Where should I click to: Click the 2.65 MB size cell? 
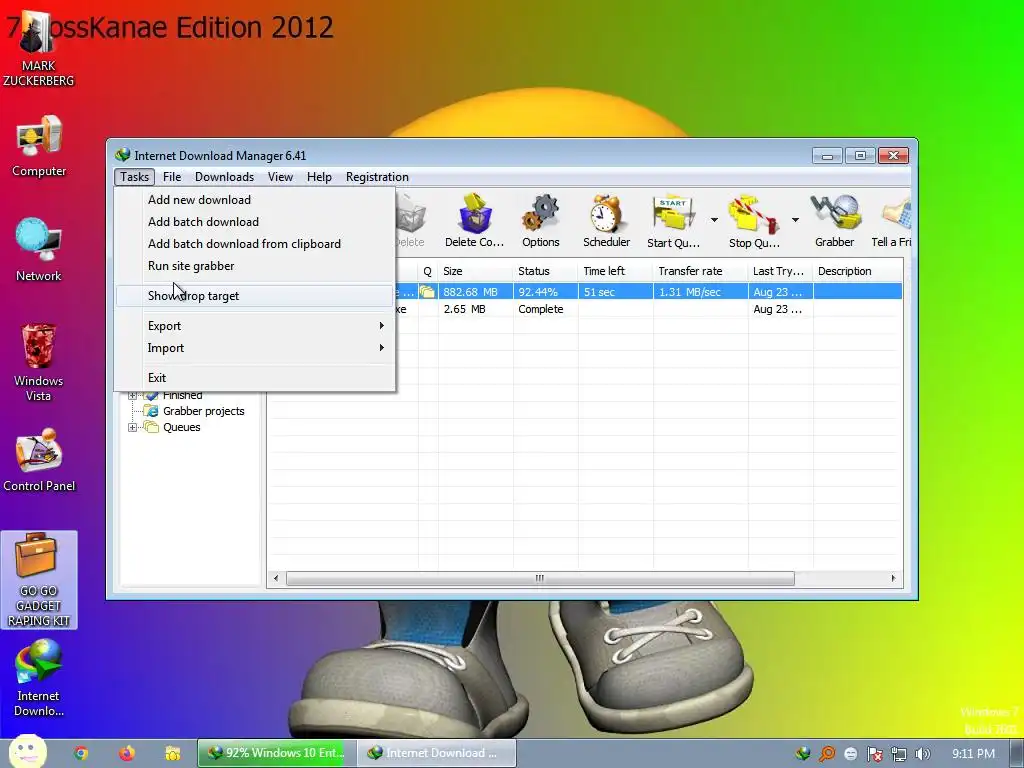click(475, 309)
